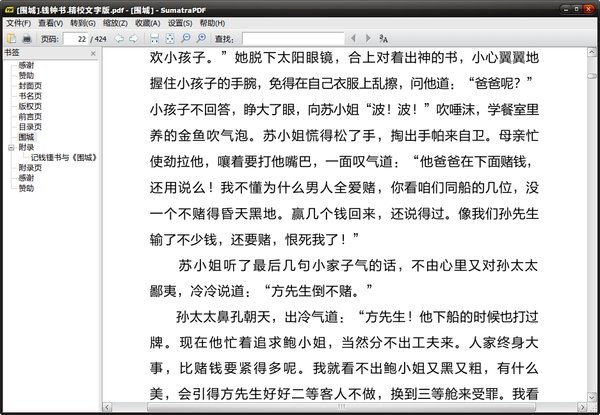The width and height of the screenshot is (600, 415).
Task: Open the 缩放(Z) menu
Action: (115, 23)
